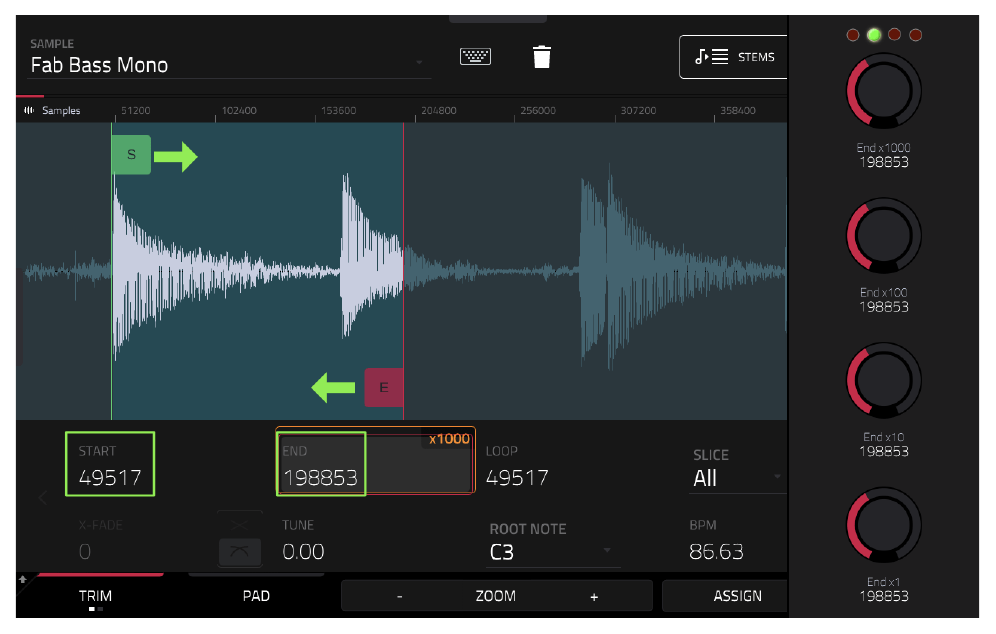Open the STEMS button
This screenshot has height=634, width=996.
click(x=734, y=57)
